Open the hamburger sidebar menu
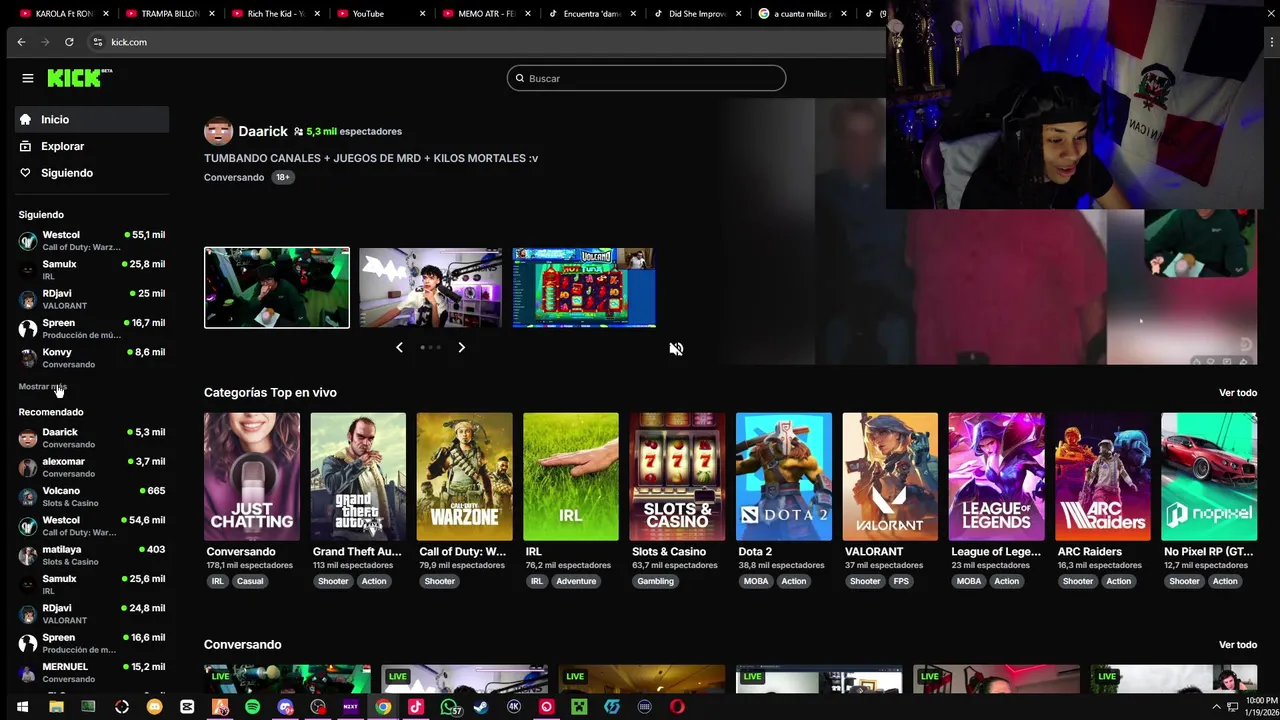 pos(28,78)
